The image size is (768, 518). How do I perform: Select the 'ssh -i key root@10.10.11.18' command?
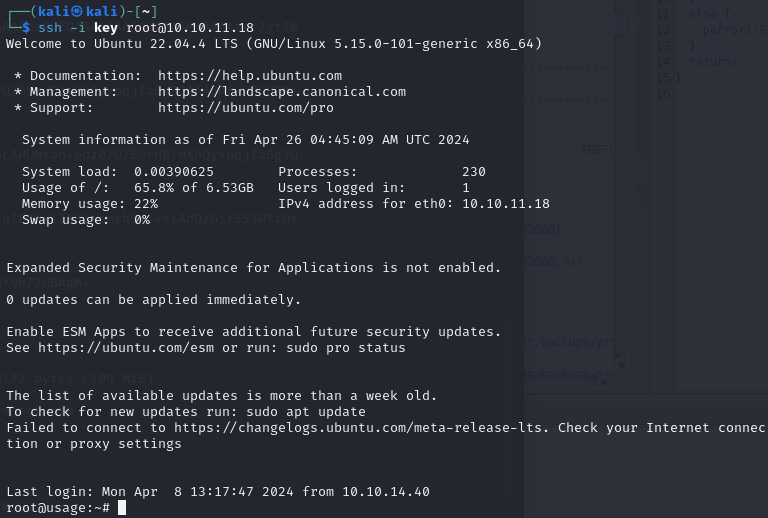146,28
